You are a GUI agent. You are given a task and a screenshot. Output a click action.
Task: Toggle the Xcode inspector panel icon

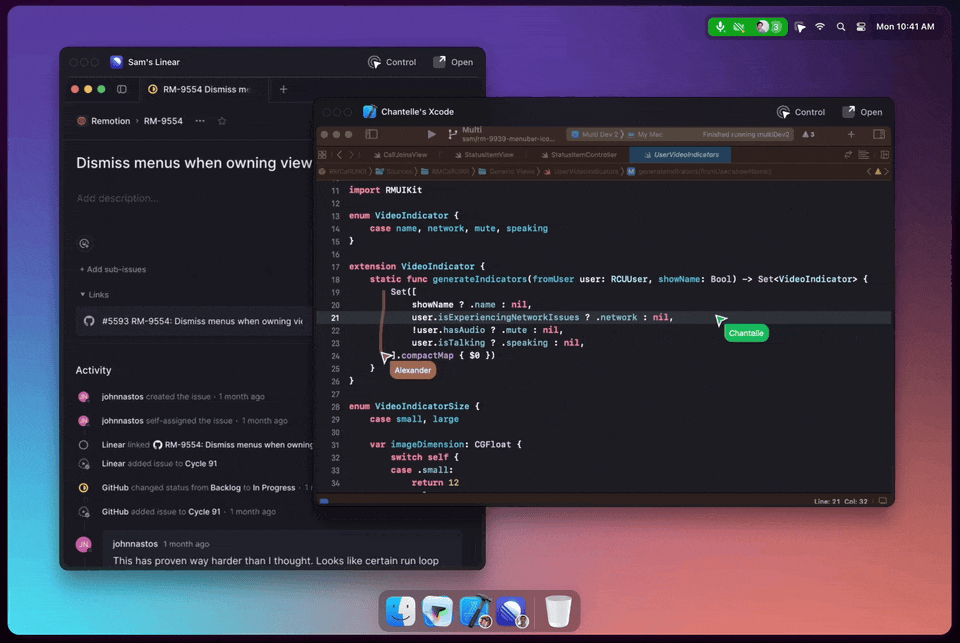pyautogui.click(x=879, y=134)
